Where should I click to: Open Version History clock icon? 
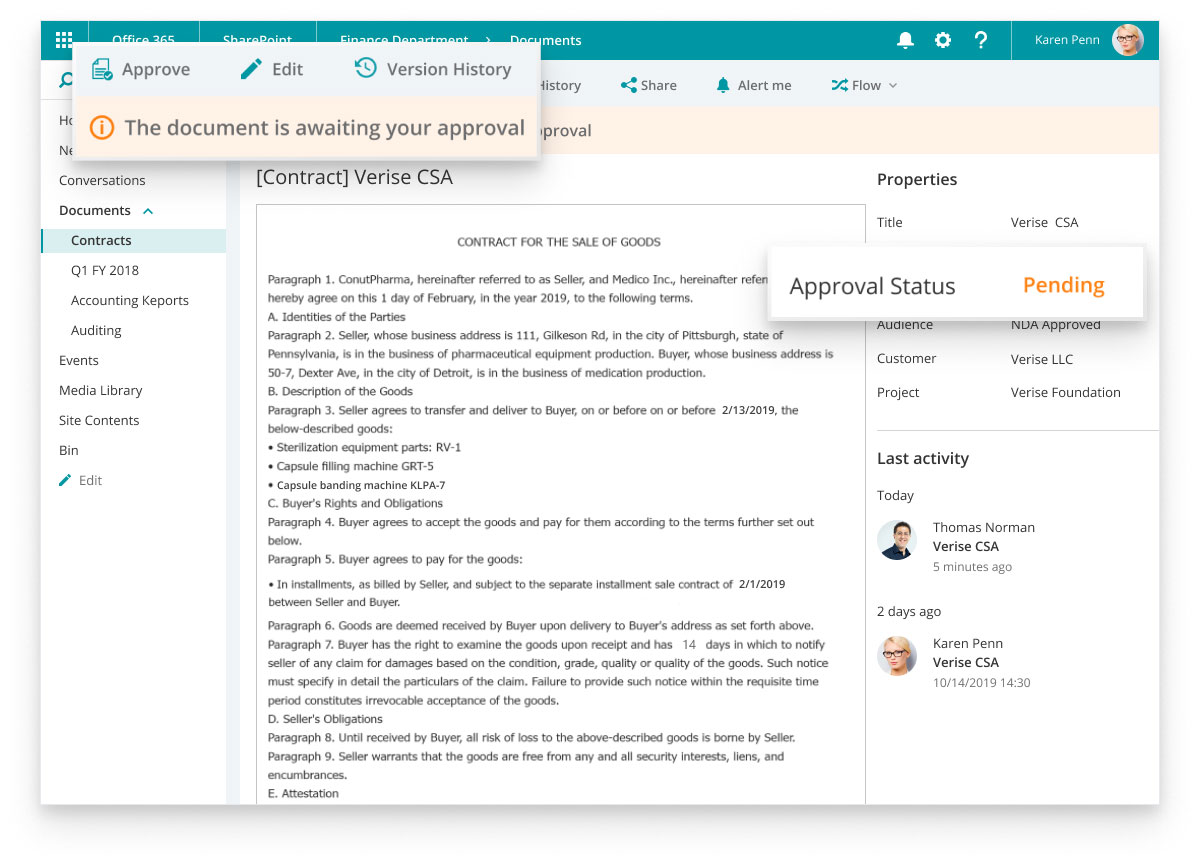click(366, 68)
